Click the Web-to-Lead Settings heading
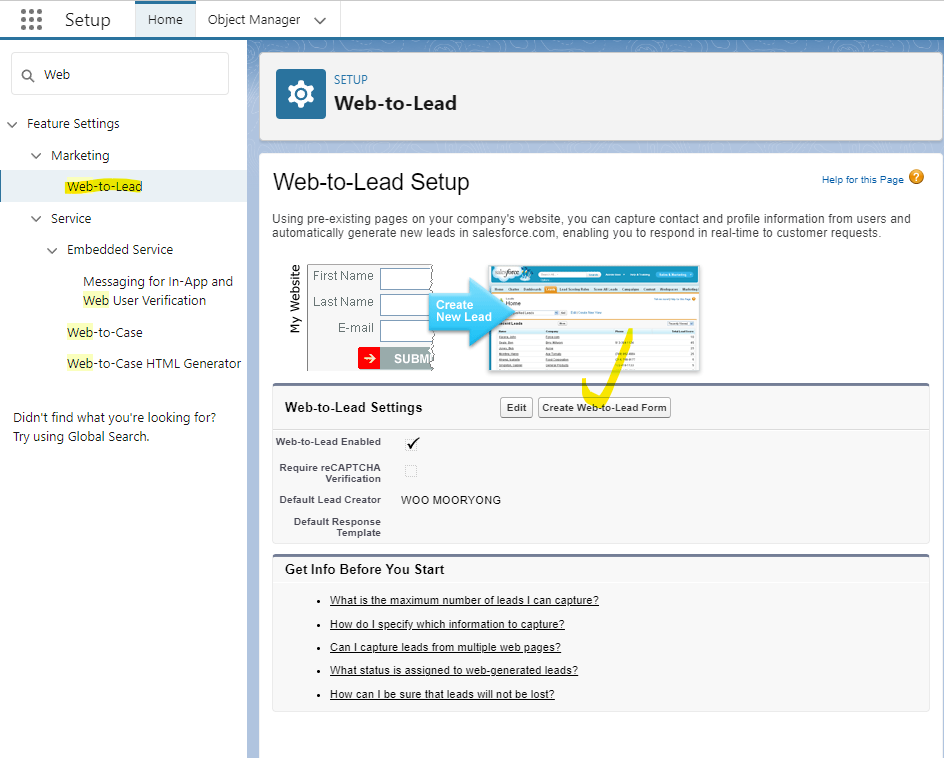Viewport: 944px width, 758px height. 353,408
